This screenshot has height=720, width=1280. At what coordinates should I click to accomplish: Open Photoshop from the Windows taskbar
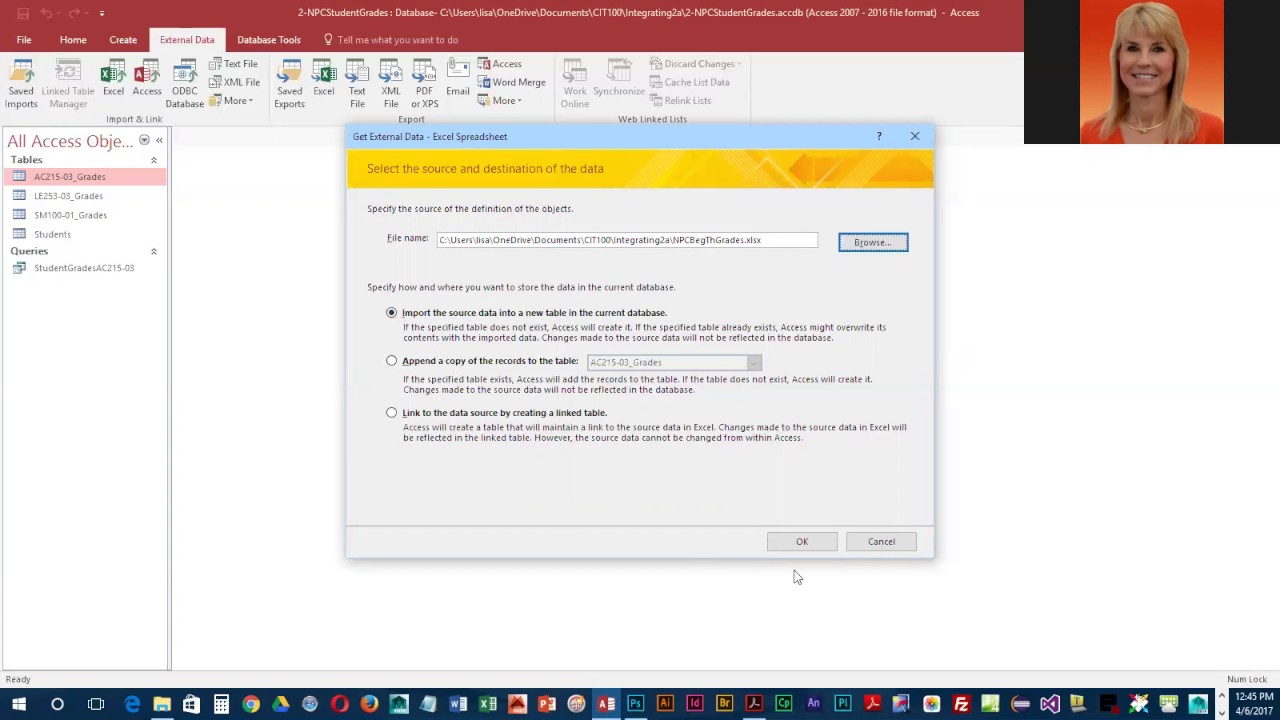pos(635,704)
